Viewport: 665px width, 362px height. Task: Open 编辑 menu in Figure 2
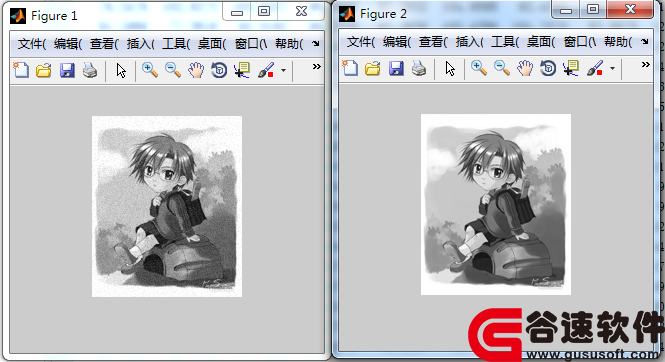click(x=397, y=42)
